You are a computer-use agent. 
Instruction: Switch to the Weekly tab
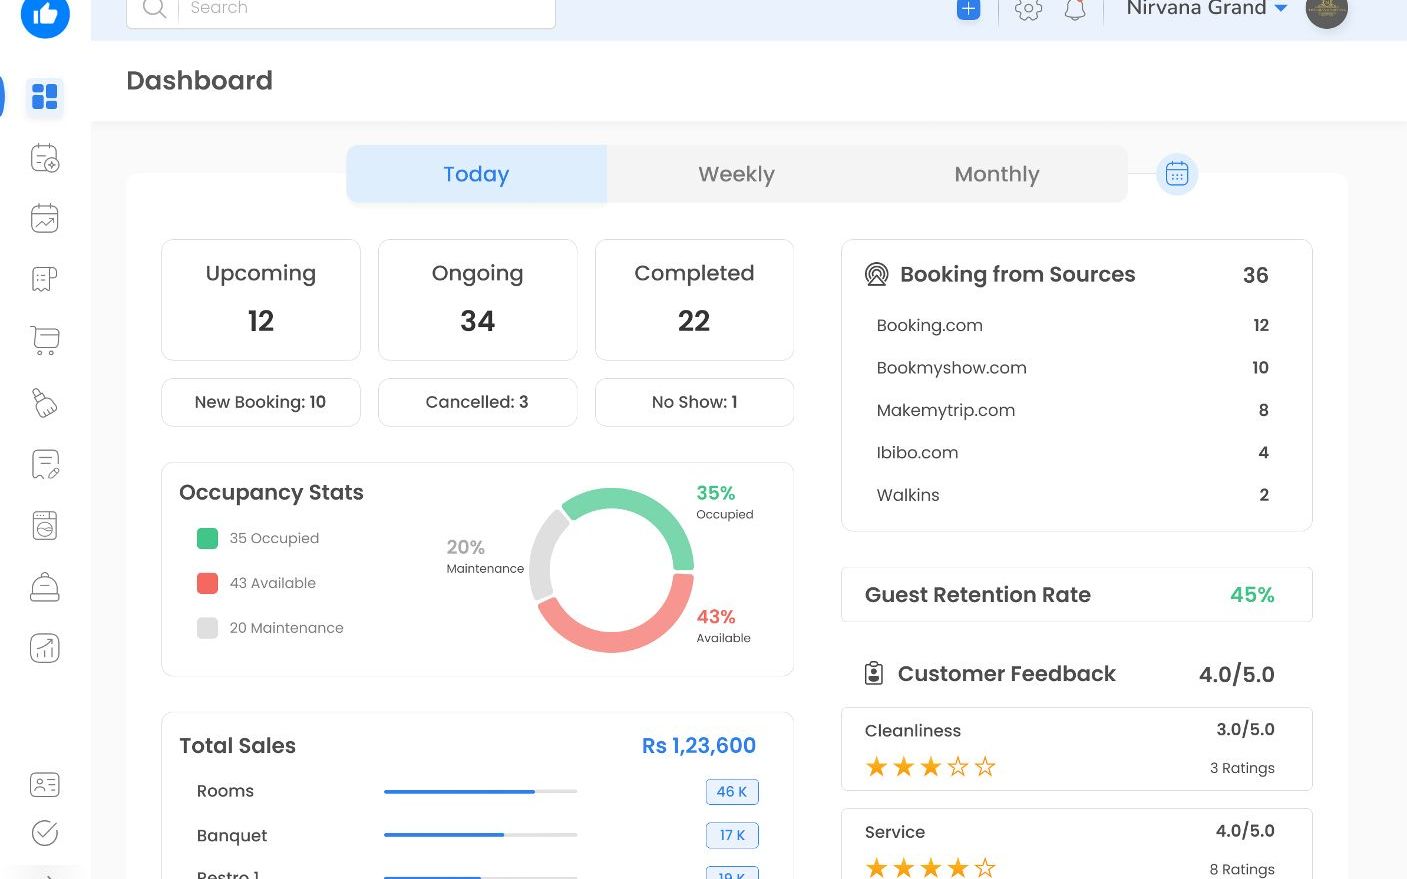736,174
